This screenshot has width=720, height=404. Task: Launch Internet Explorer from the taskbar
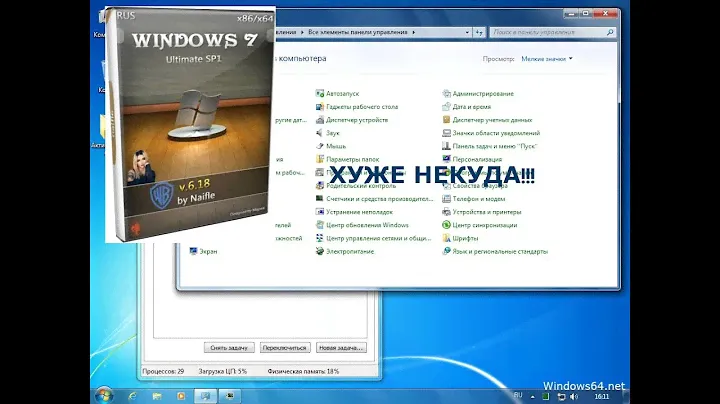[x=133, y=393]
